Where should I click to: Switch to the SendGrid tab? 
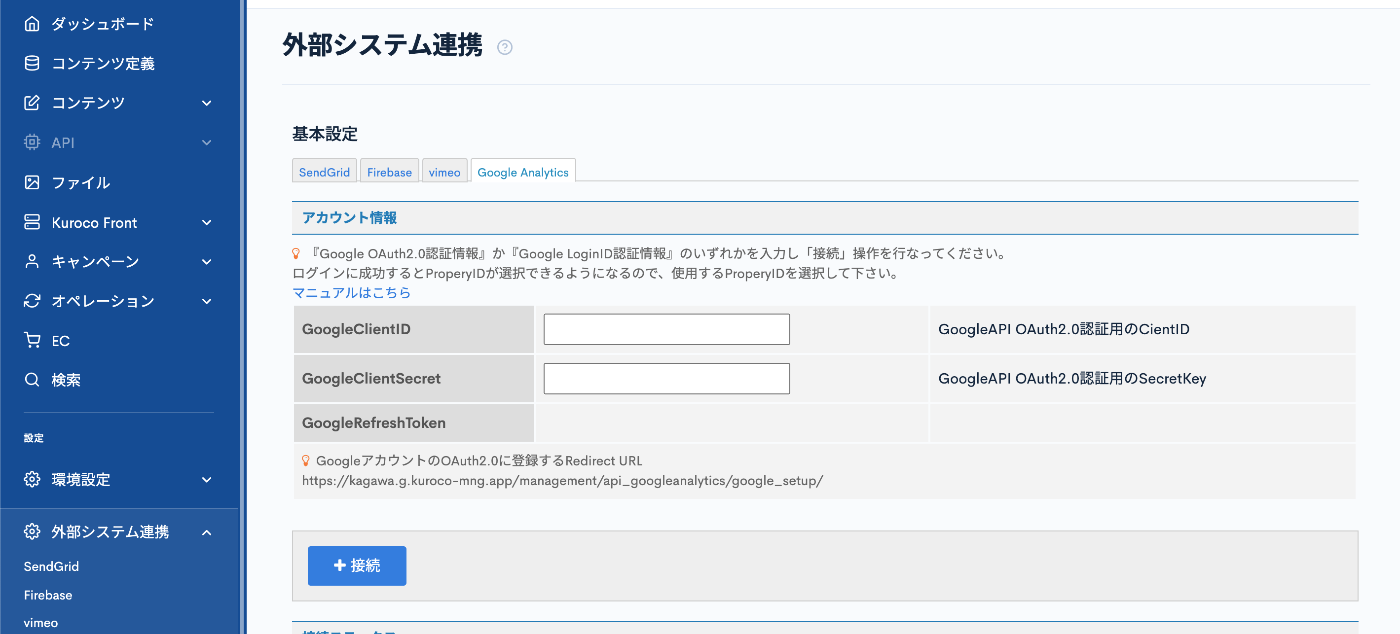pyautogui.click(x=325, y=171)
